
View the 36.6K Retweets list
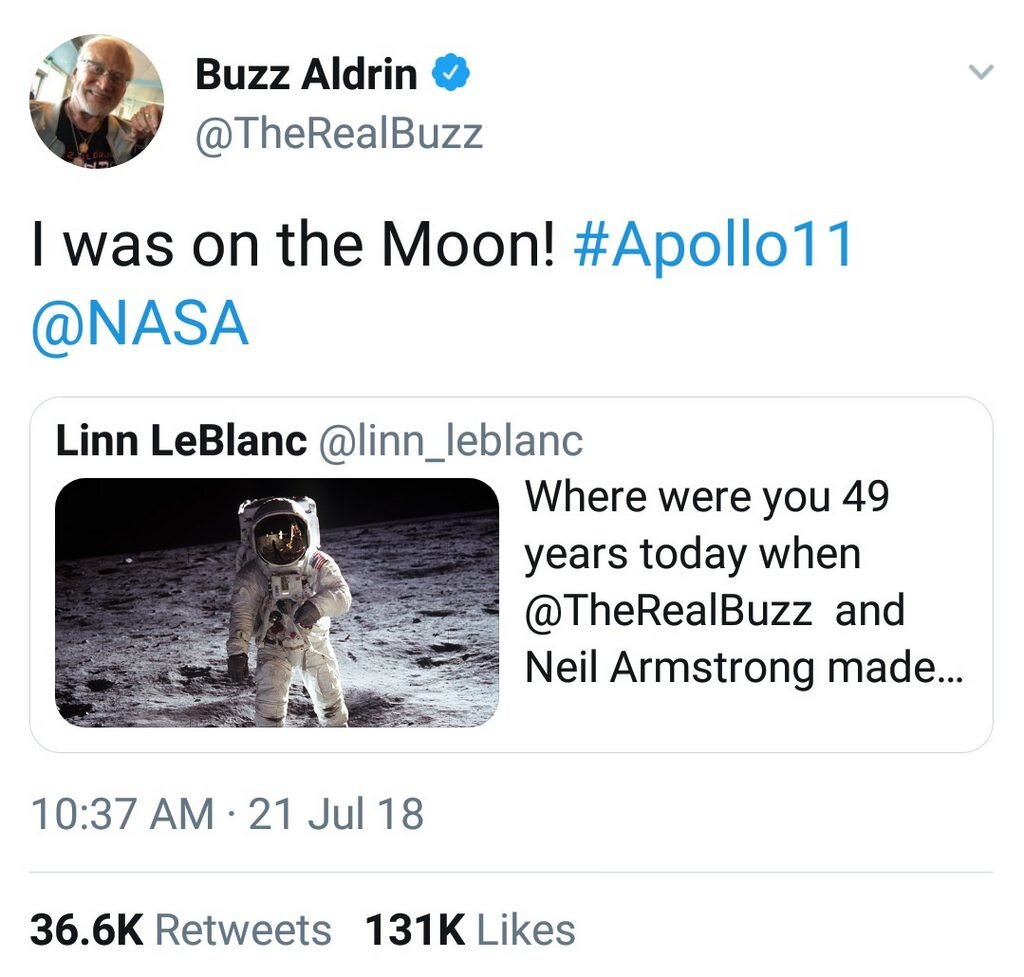pos(180,930)
